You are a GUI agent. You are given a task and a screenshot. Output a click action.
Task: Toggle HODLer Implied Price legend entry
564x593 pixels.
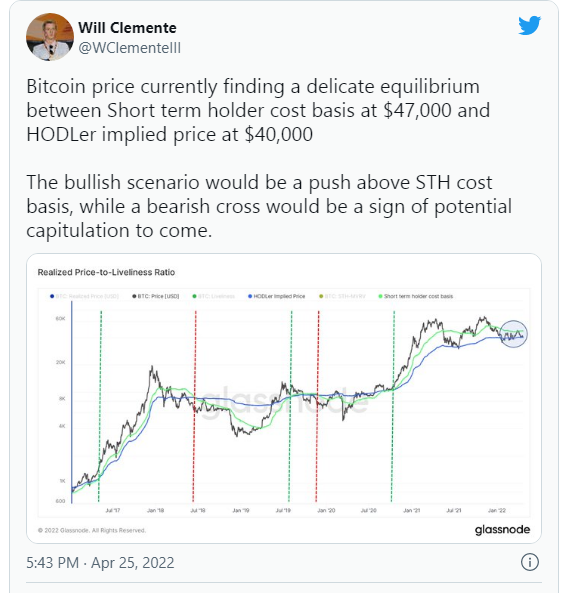point(277,296)
